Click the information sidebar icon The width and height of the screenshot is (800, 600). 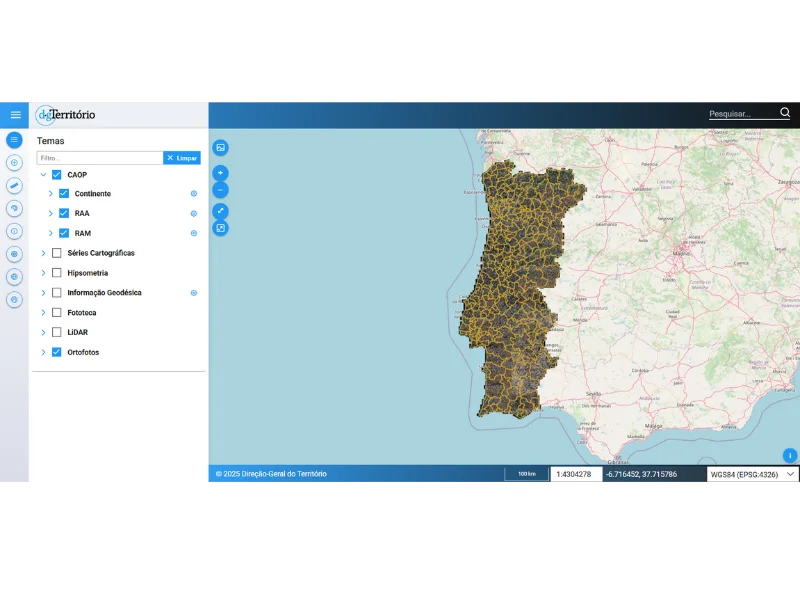coord(14,231)
